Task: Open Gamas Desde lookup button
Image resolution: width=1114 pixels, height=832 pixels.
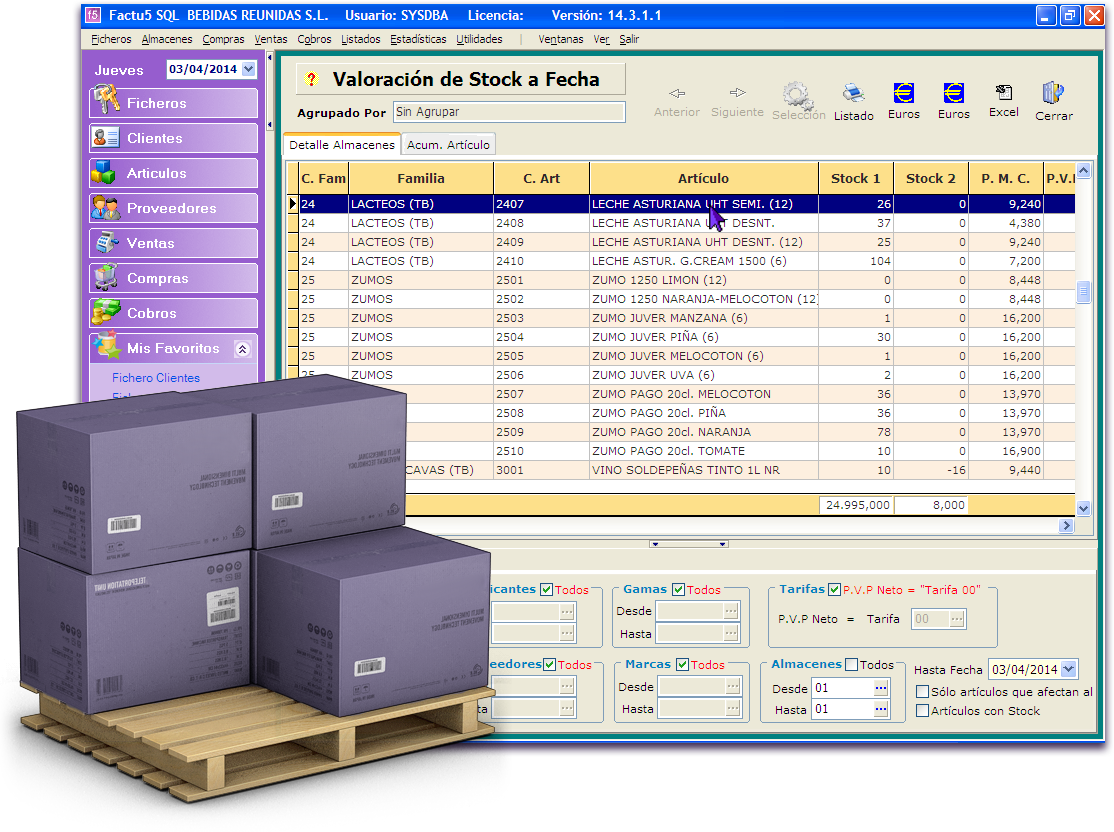Action: [x=730, y=611]
